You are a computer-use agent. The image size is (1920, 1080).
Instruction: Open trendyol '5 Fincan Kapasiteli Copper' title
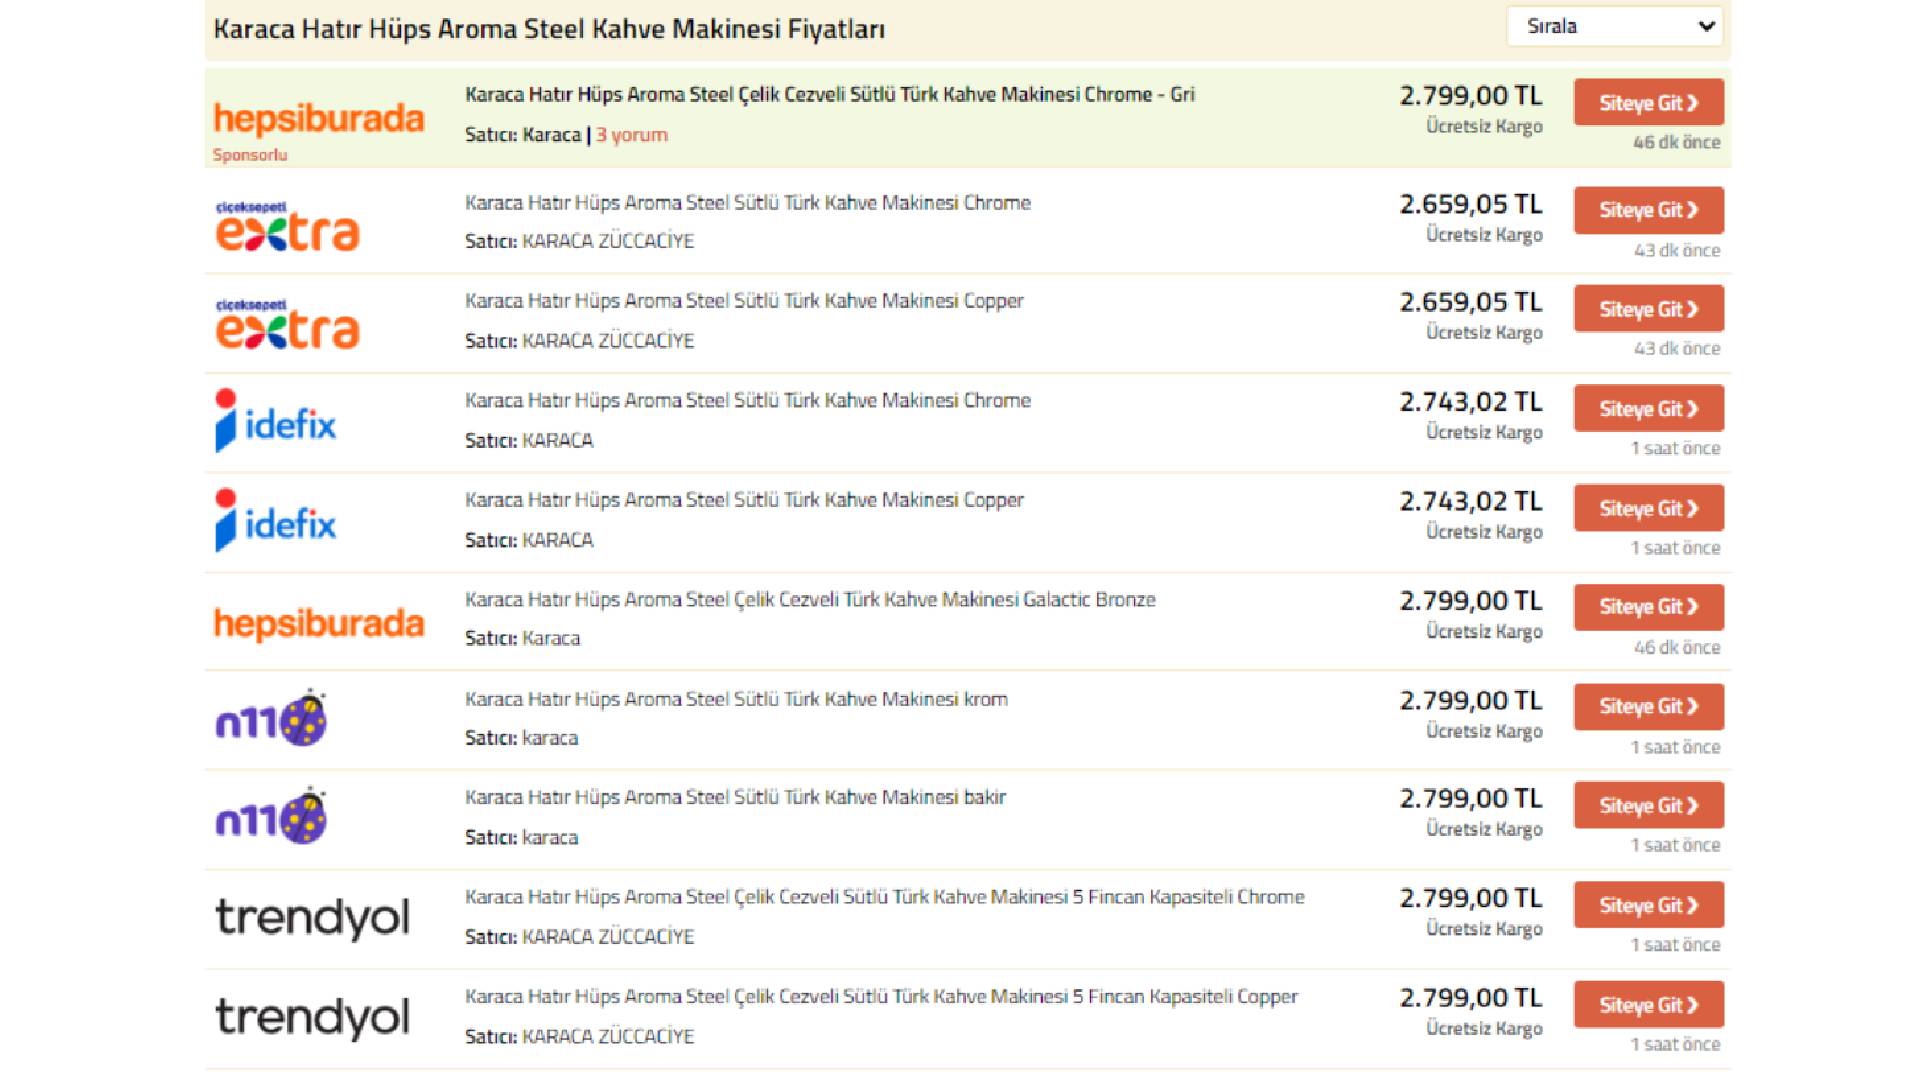881,996
